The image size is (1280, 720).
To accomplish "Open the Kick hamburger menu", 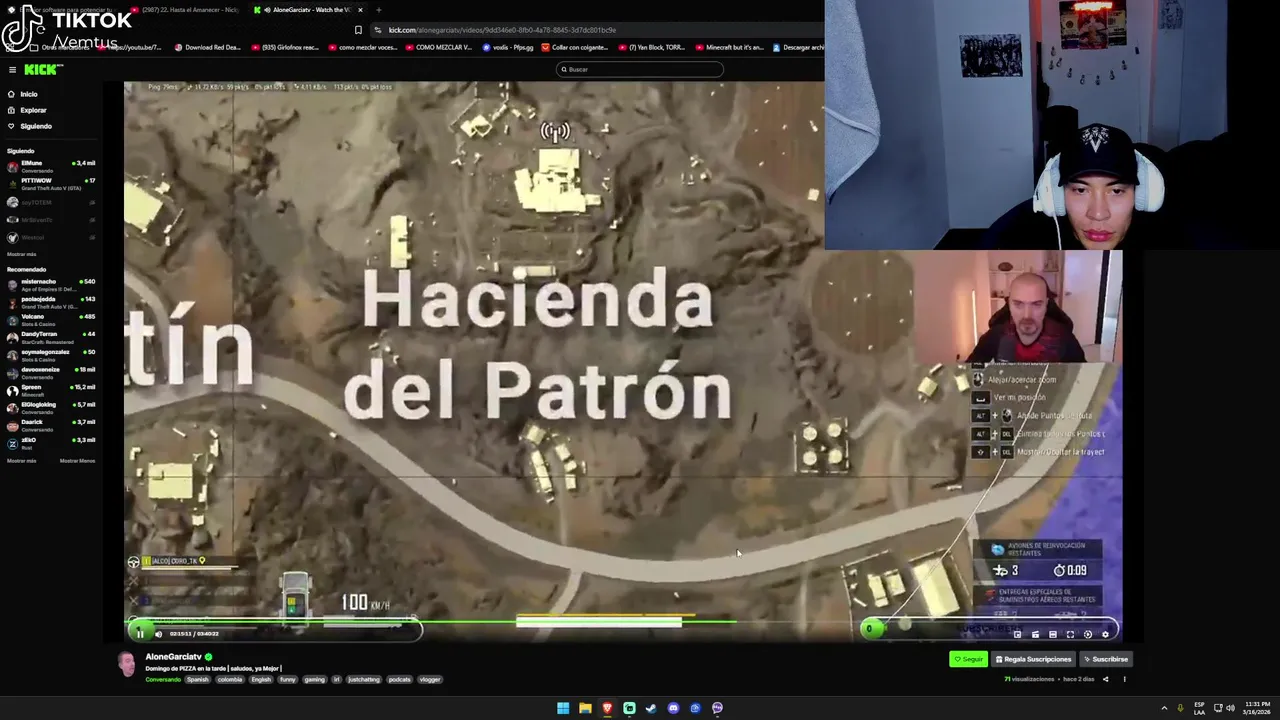I will (x=12, y=69).
